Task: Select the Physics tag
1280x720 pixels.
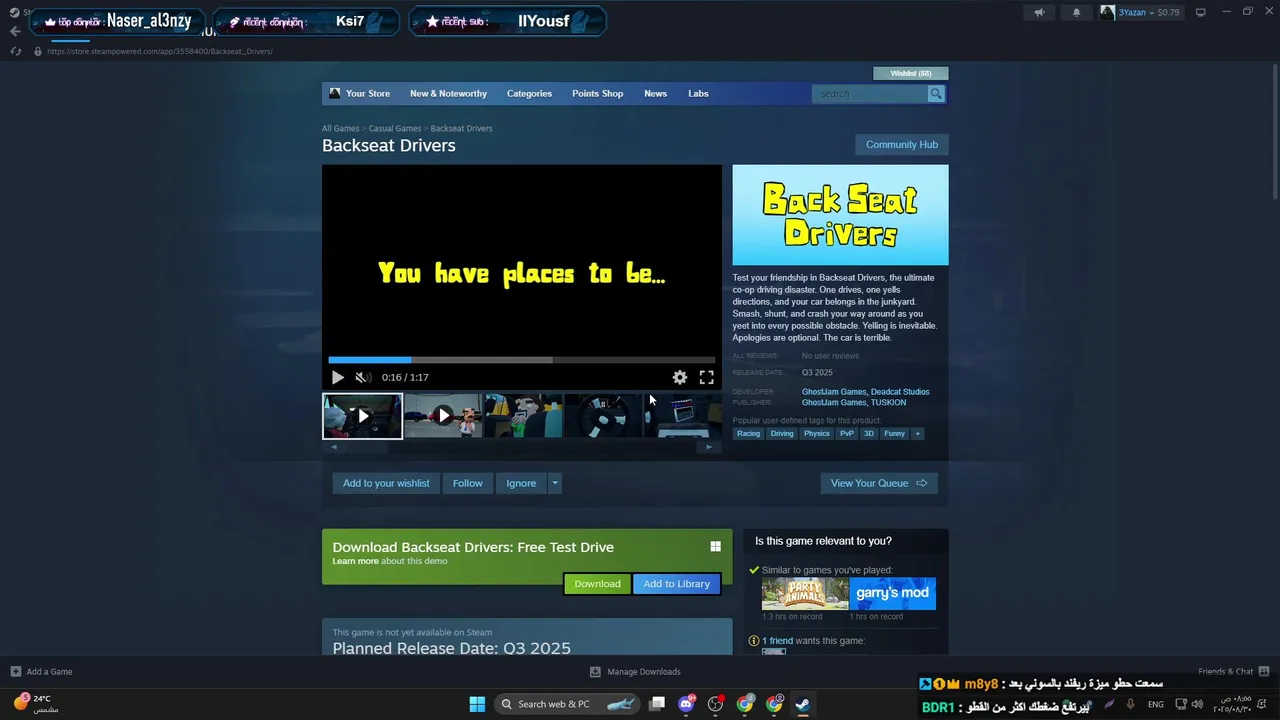Action: point(817,434)
